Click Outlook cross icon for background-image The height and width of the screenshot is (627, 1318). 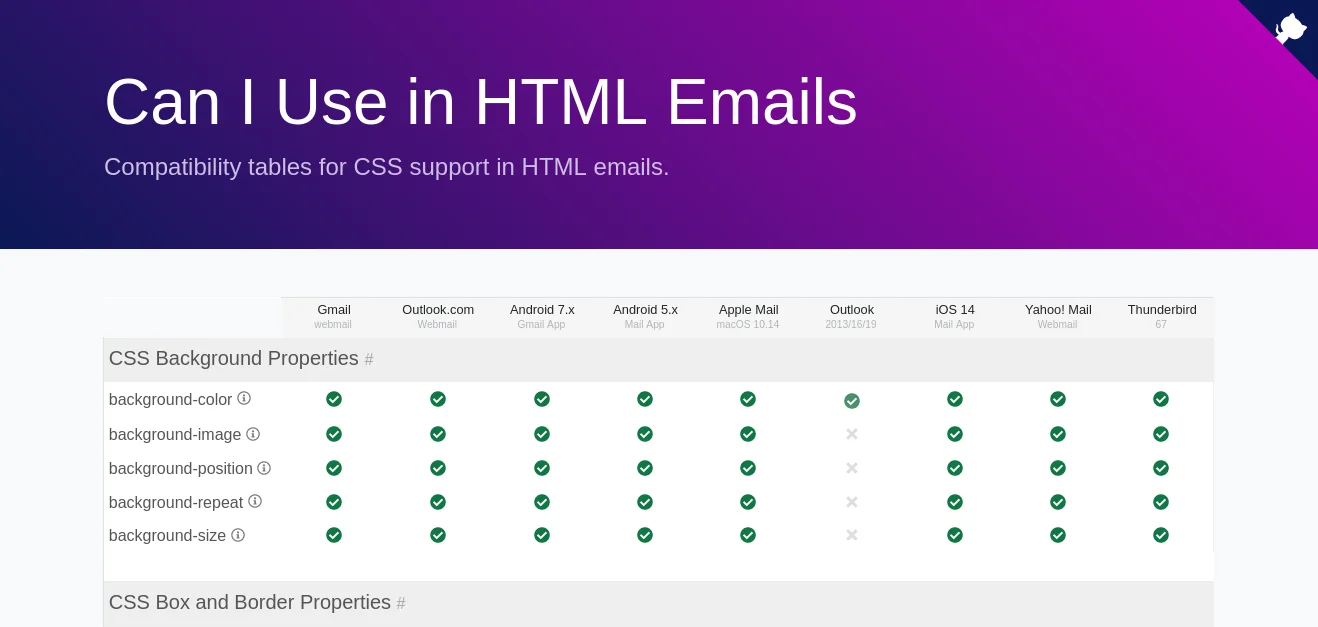852,434
